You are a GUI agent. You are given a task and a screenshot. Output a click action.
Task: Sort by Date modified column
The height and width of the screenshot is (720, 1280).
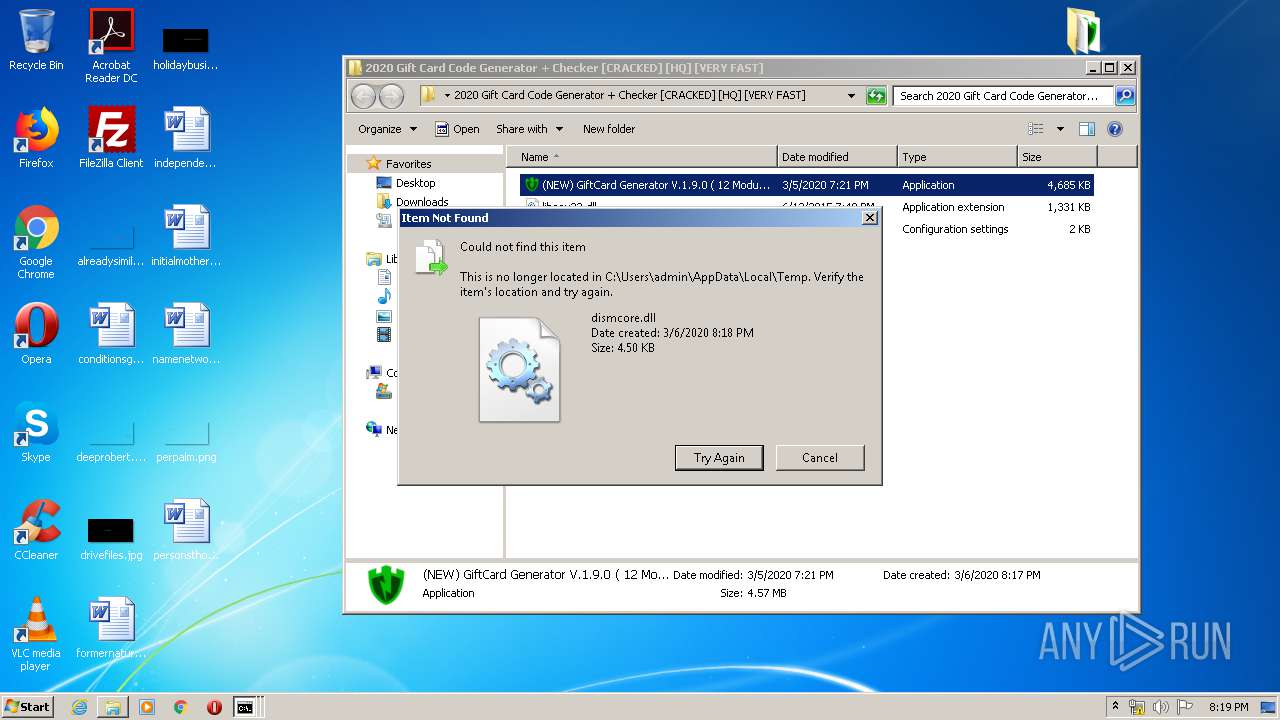(x=837, y=157)
